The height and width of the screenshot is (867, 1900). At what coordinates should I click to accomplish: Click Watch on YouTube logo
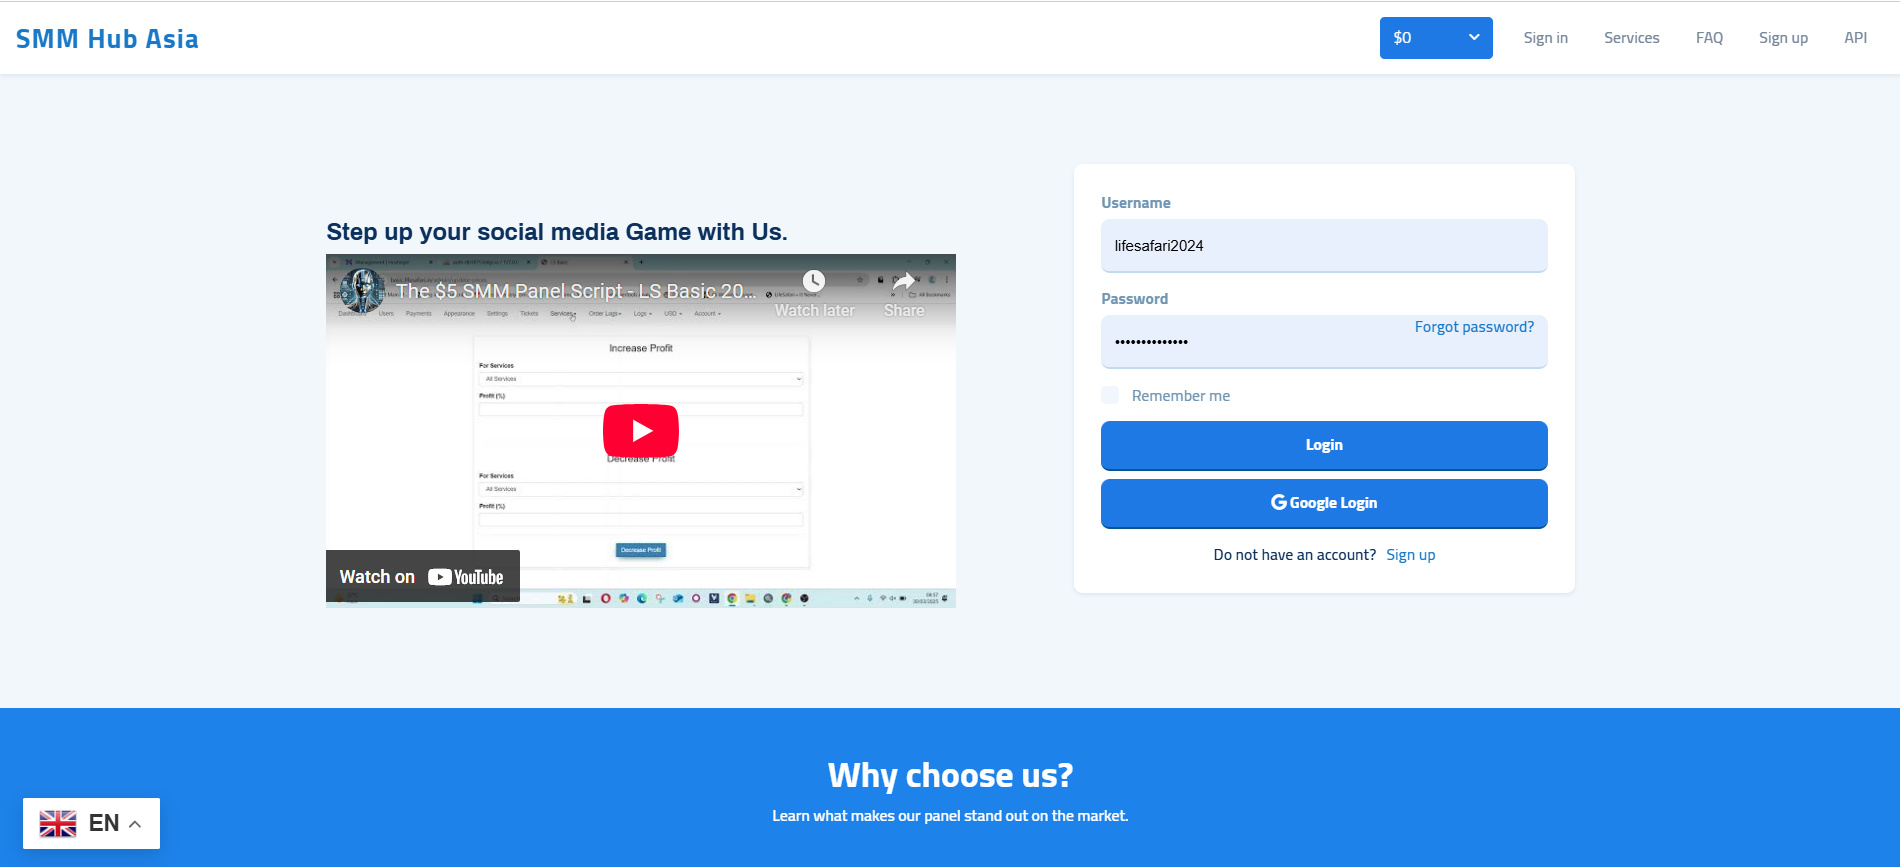point(465,577)
